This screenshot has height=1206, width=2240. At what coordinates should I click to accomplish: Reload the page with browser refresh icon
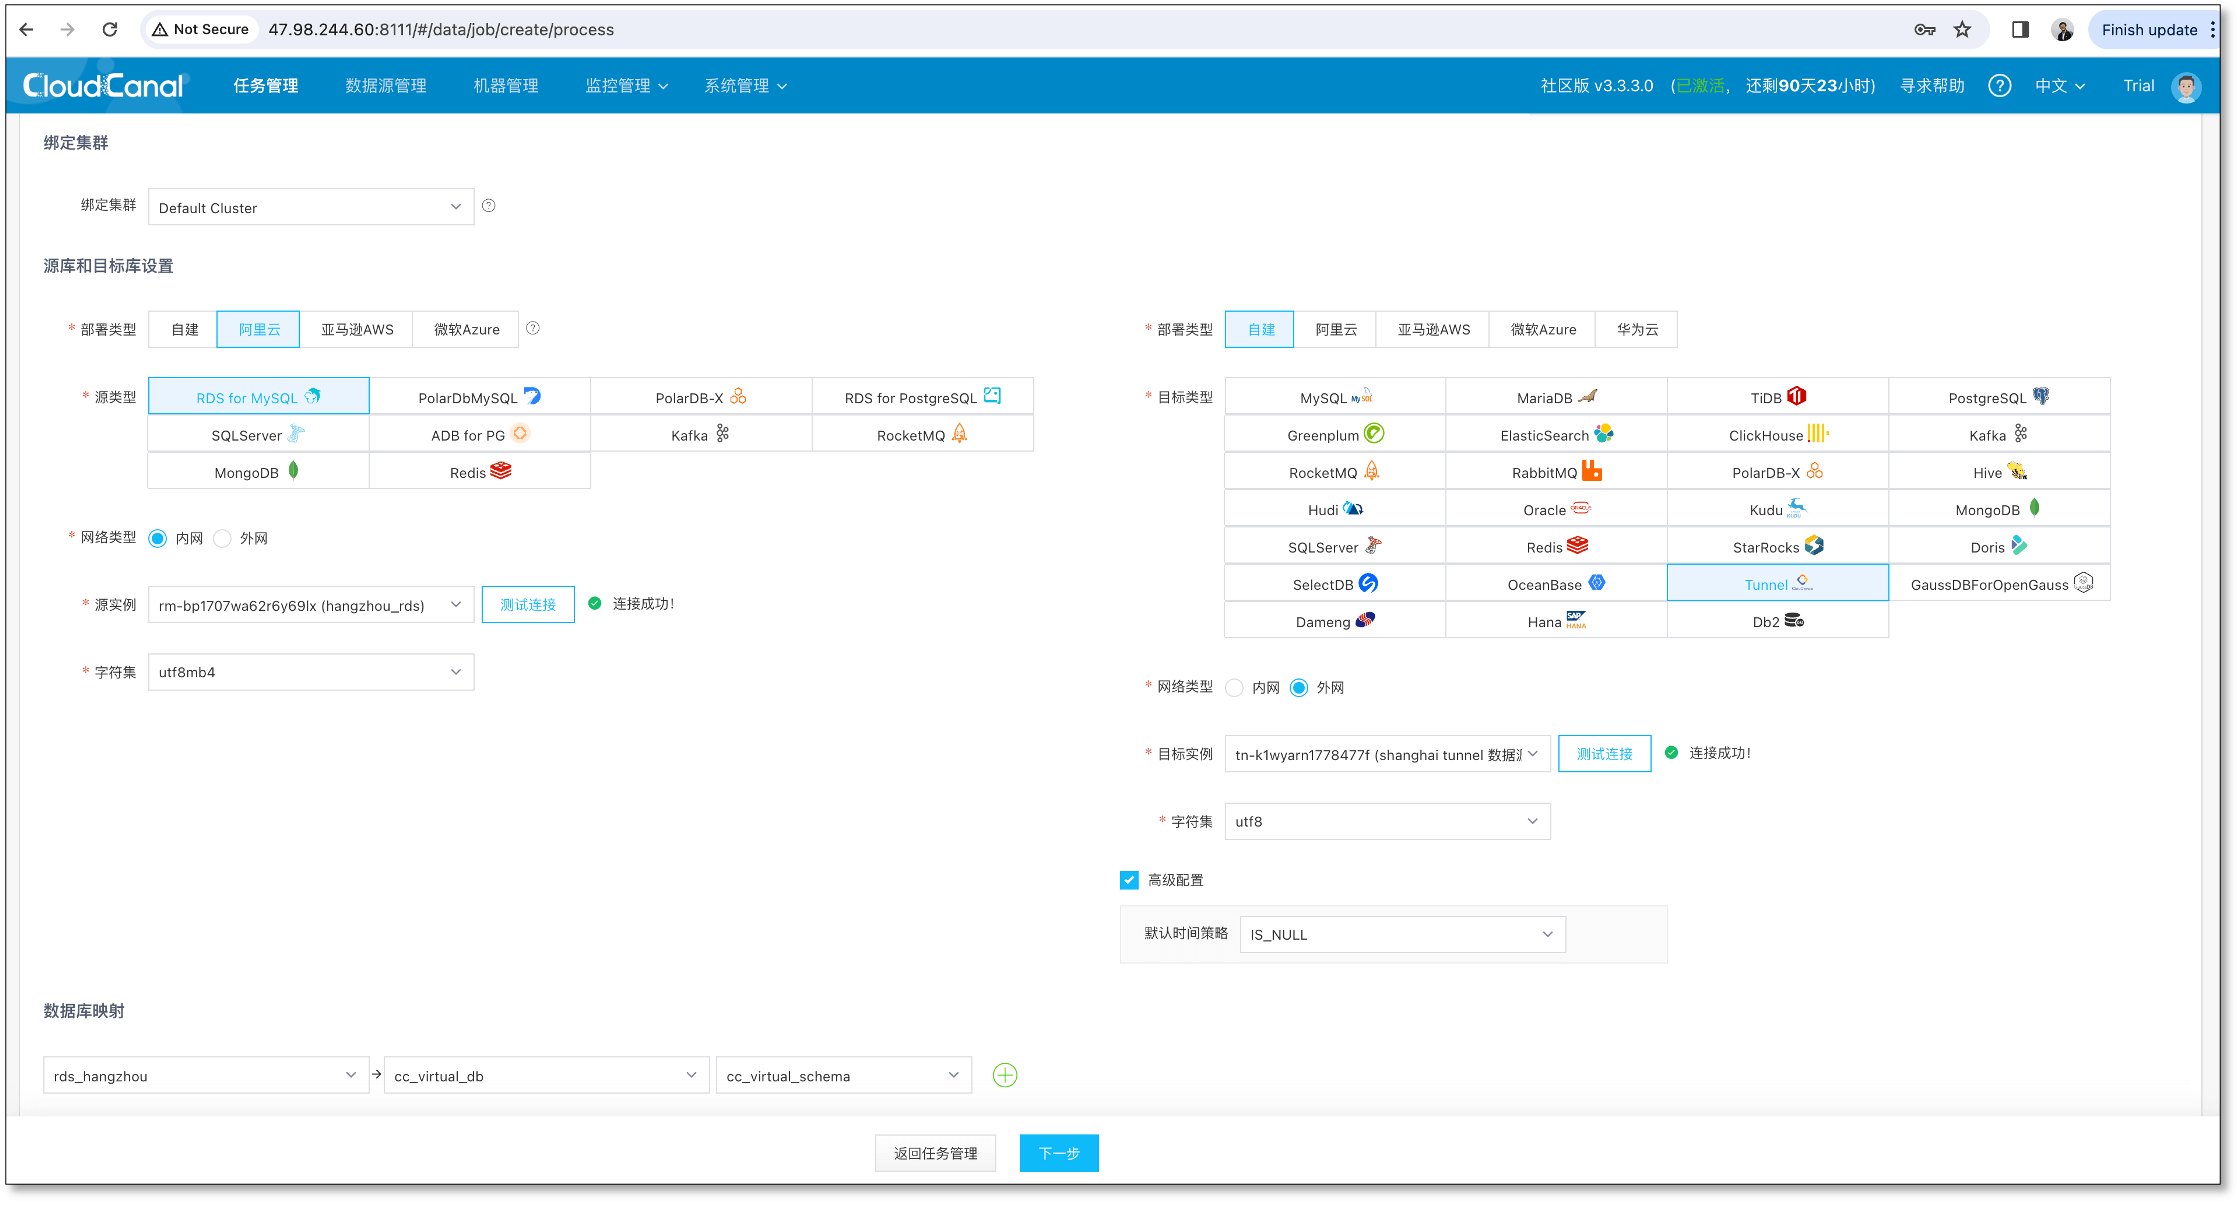(x=110, y=30)
